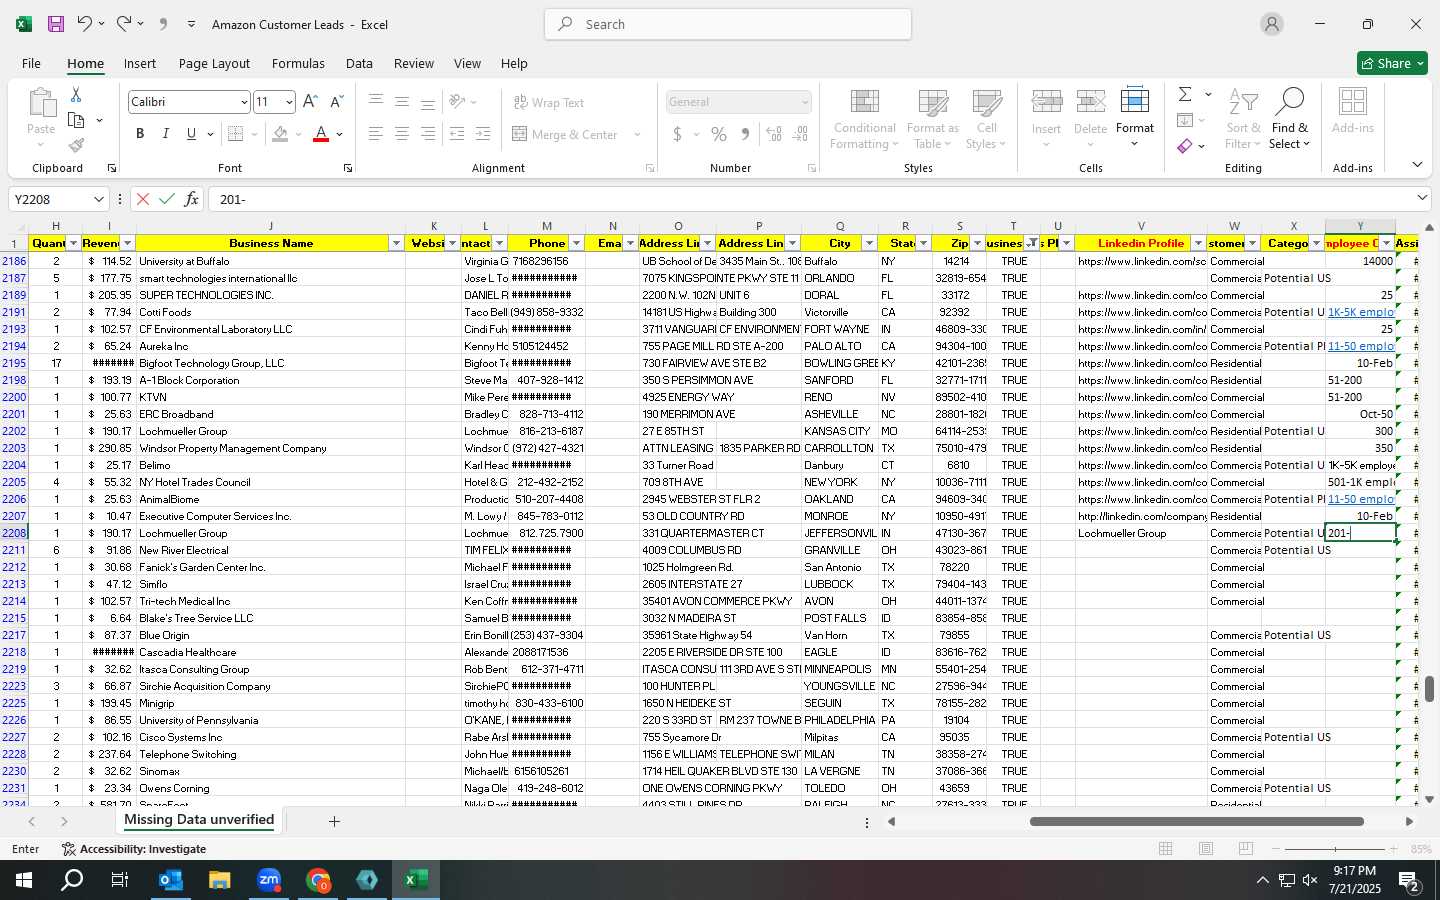
Task: Increase font size with larger A icon
Action: click(x=310, y=102)
